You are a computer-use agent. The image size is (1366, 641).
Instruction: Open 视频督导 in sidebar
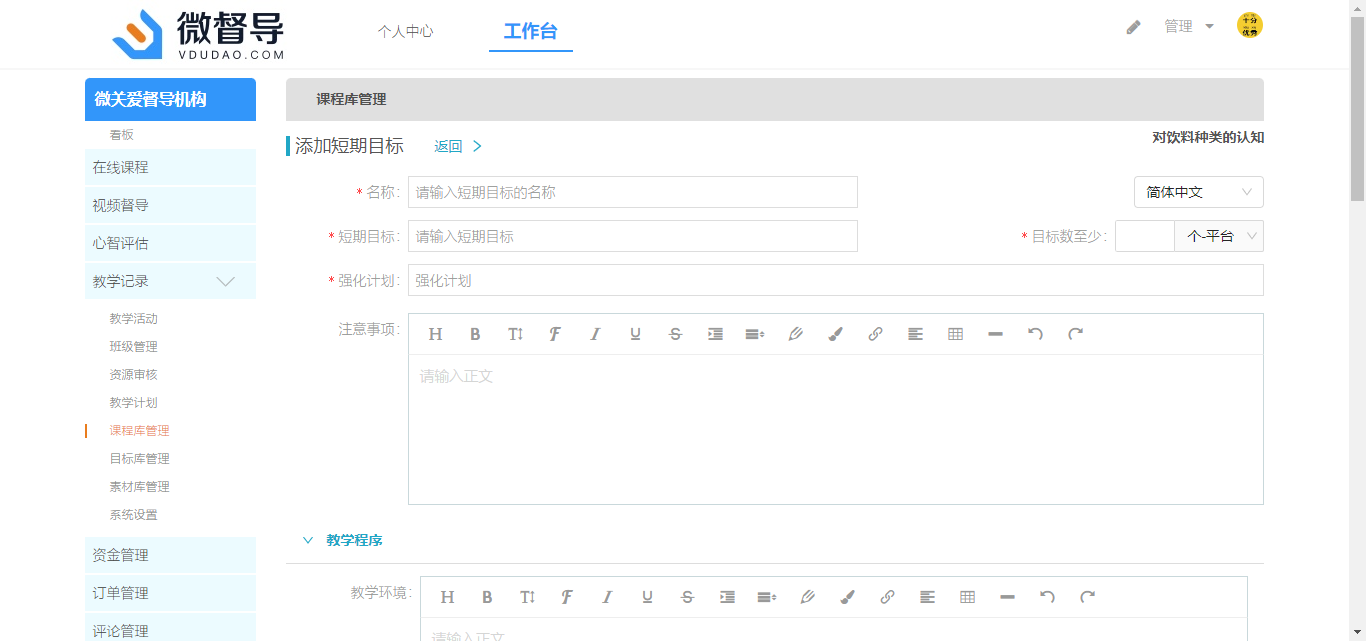(x=170, y=205)
